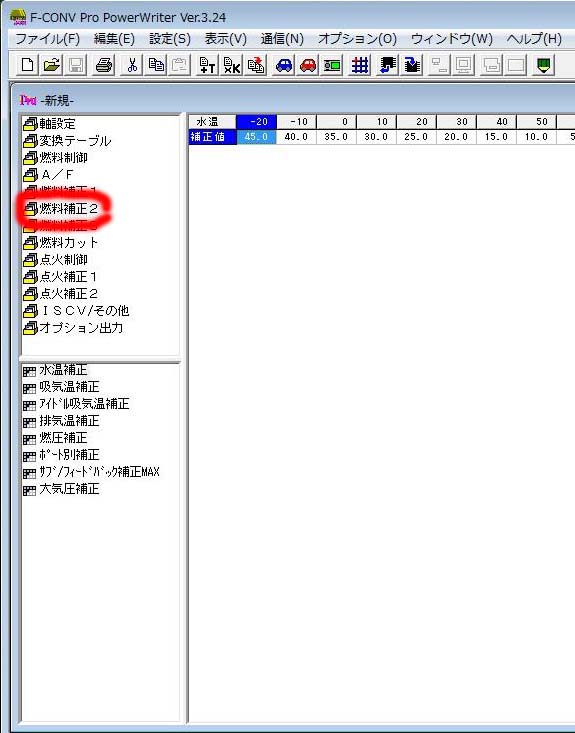The image size is (575, 733).
Task: Click the red car toolbar icon
Action: tap(308, 65)
